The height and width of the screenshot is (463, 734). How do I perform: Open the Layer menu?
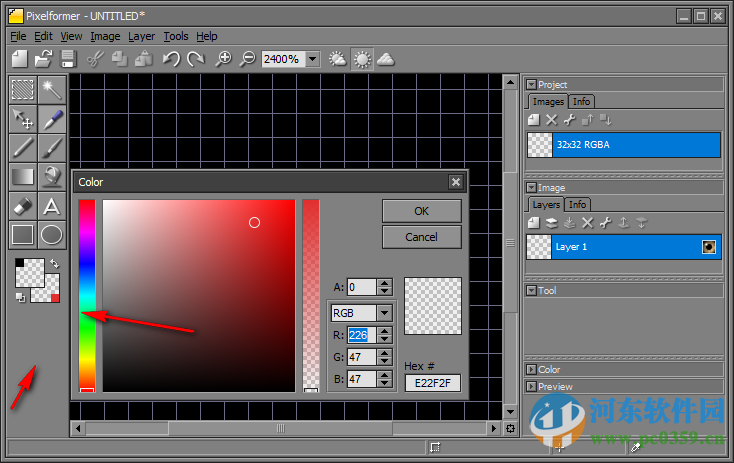click(x=141, y=36)
